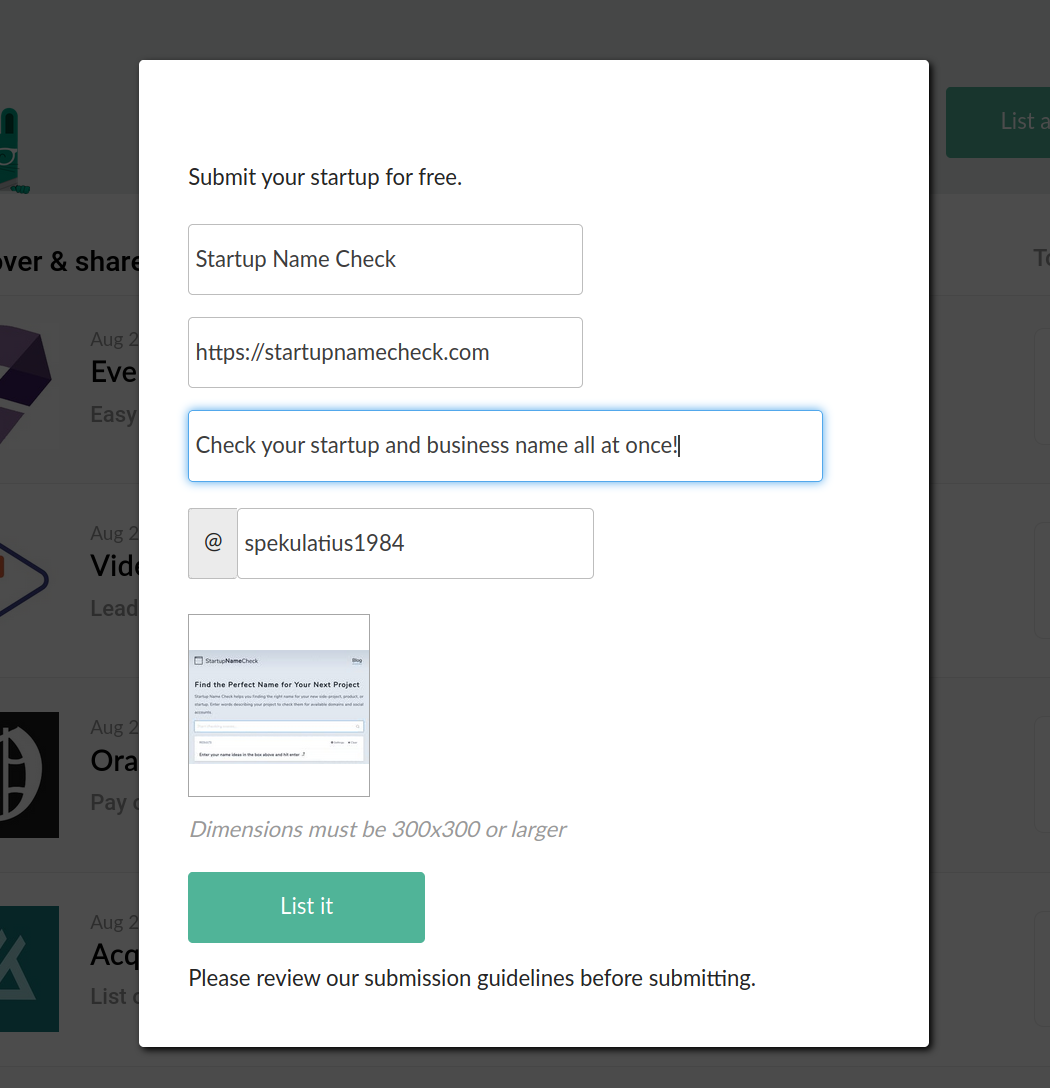Click the tagline description input field
The image size is (1050, 1088).
[x=505, y=445]
